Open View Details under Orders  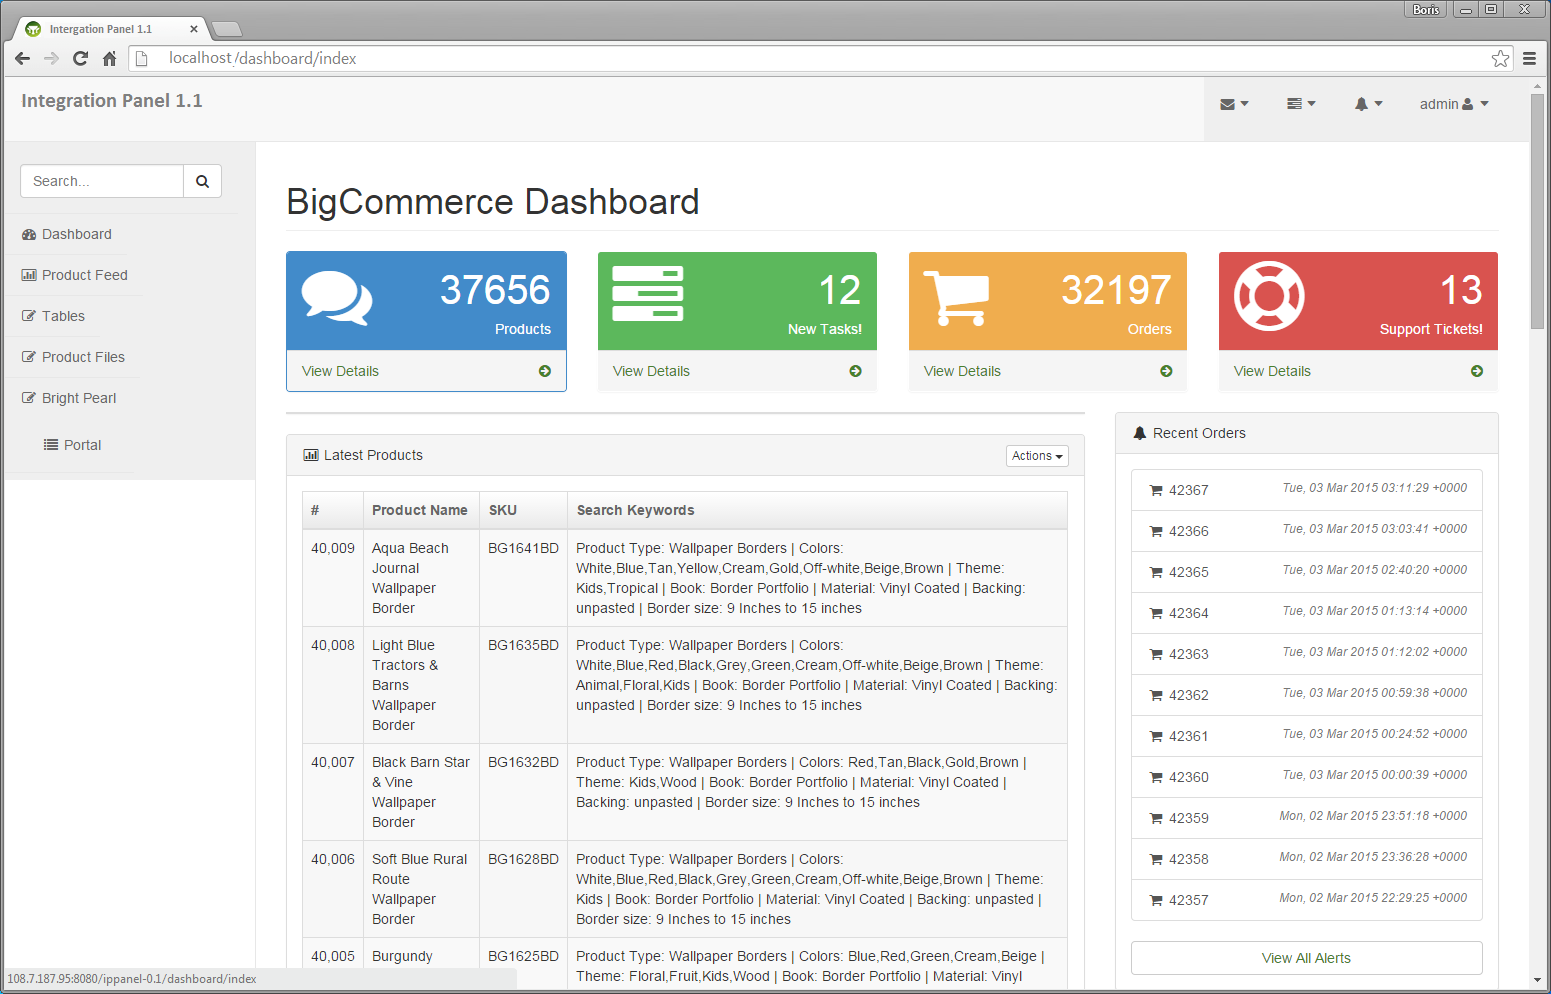point(962,371)
